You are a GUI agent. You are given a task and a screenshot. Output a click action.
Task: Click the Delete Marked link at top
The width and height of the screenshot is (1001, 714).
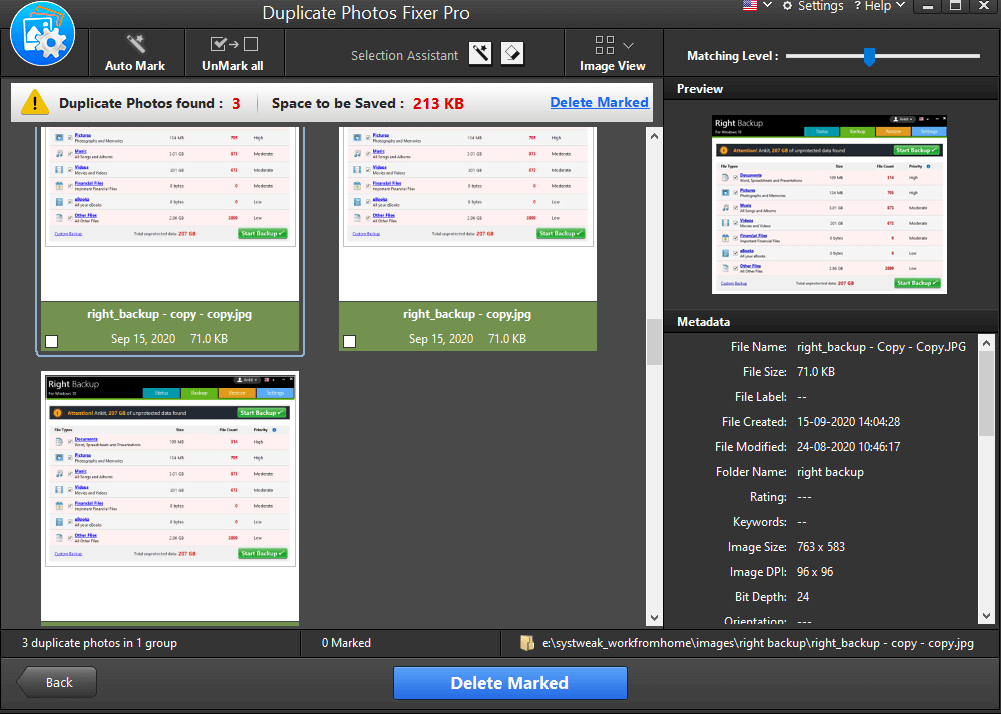pos(599,102)
